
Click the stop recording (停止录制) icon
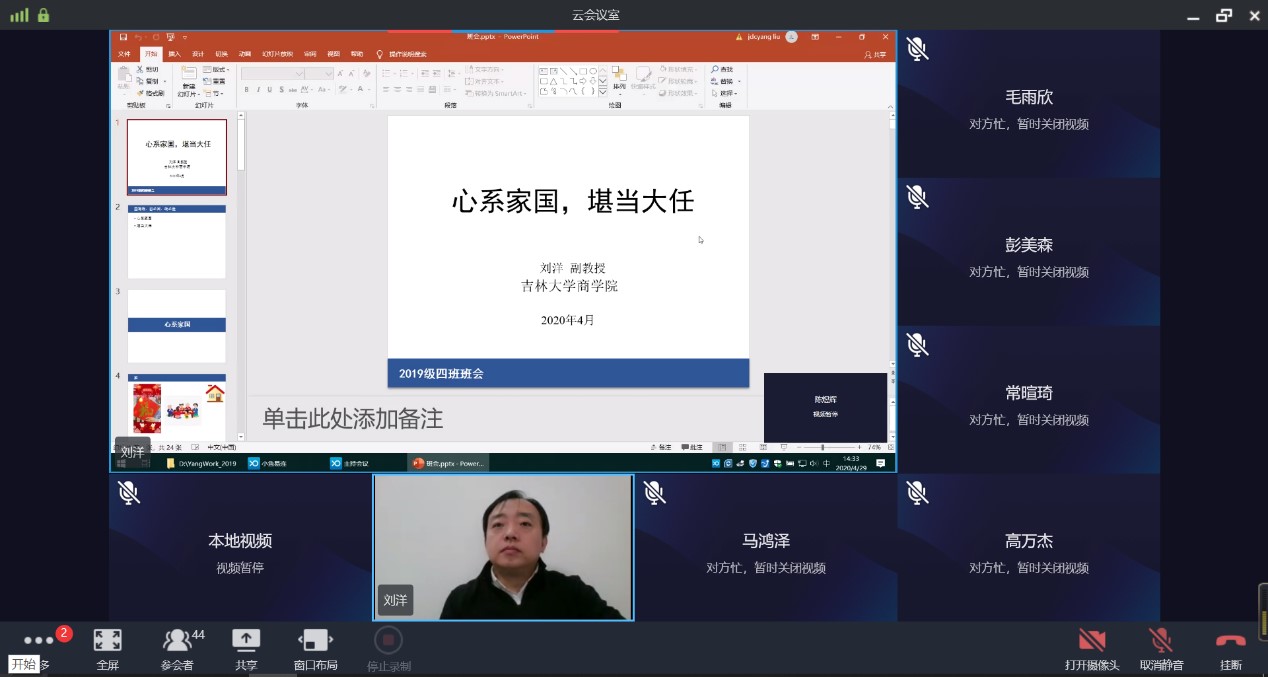(388, 640)
